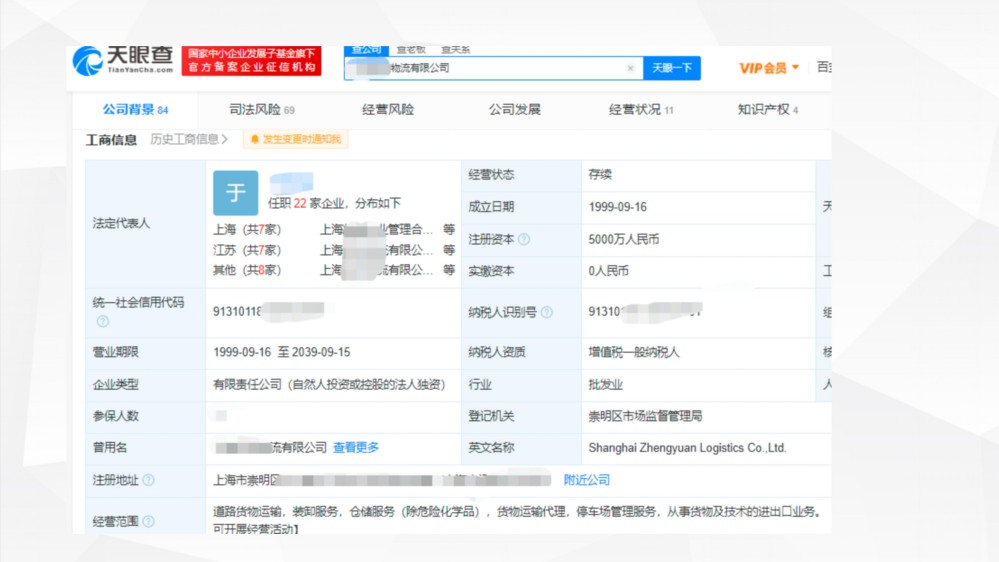Click establishment date 1999-09-16 value

point(617,207)
